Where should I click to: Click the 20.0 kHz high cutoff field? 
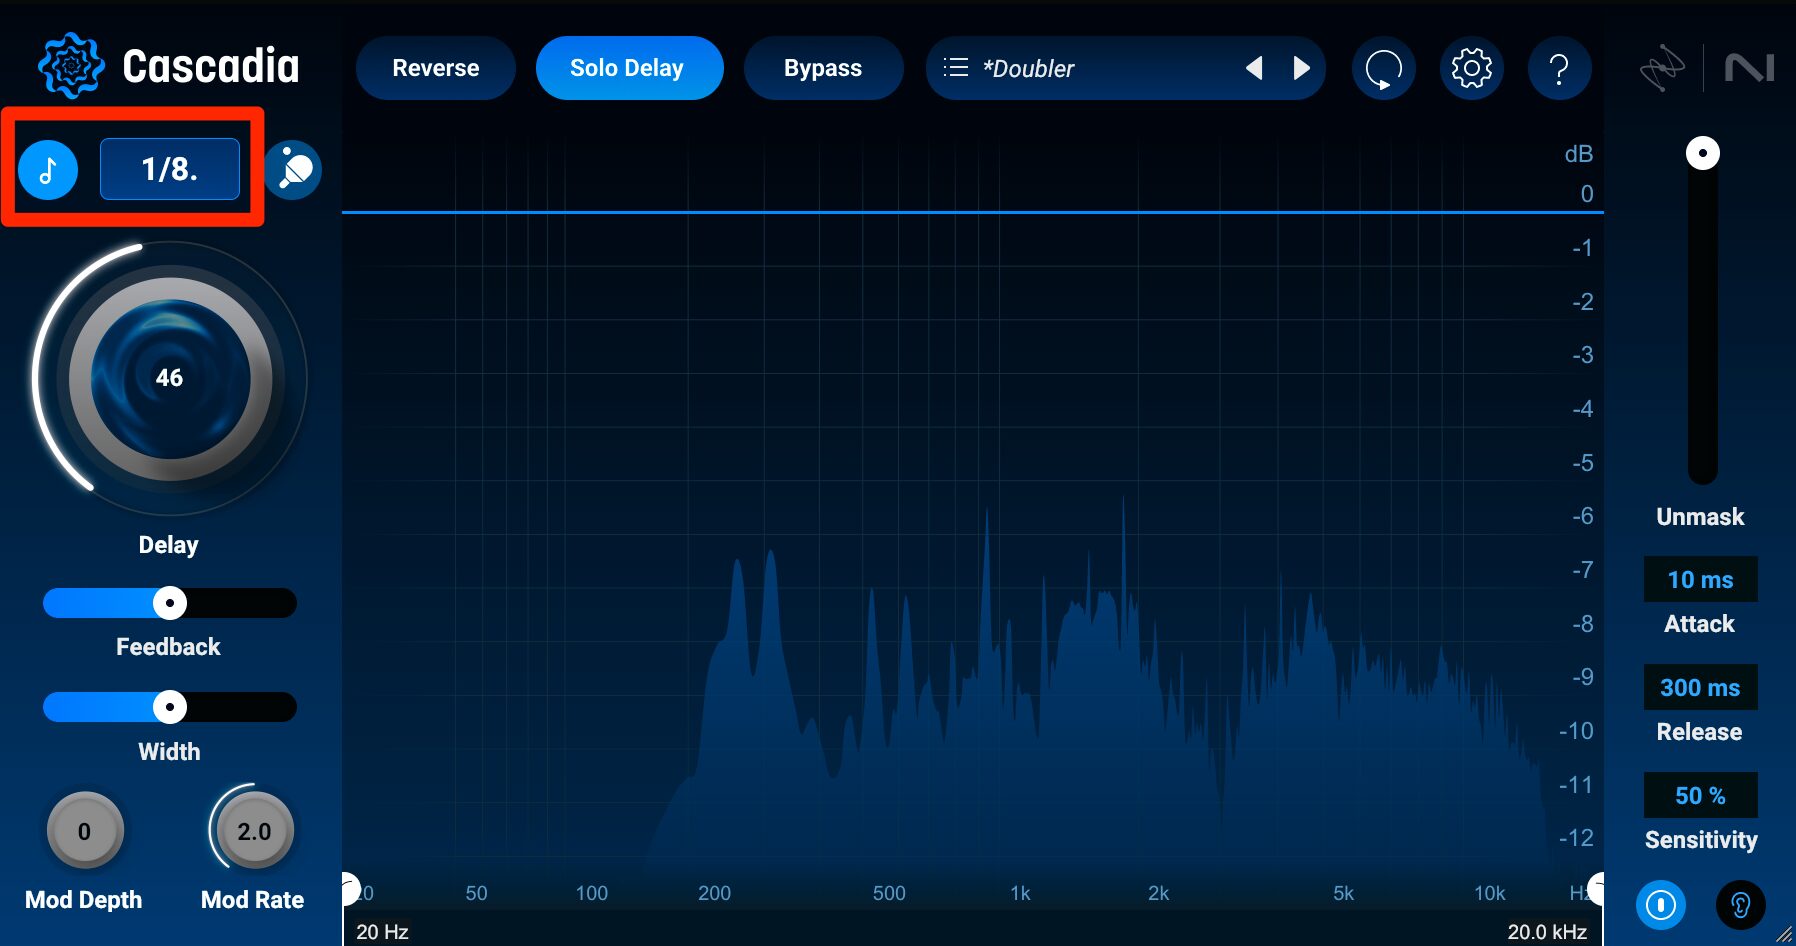coord(1547,931)
